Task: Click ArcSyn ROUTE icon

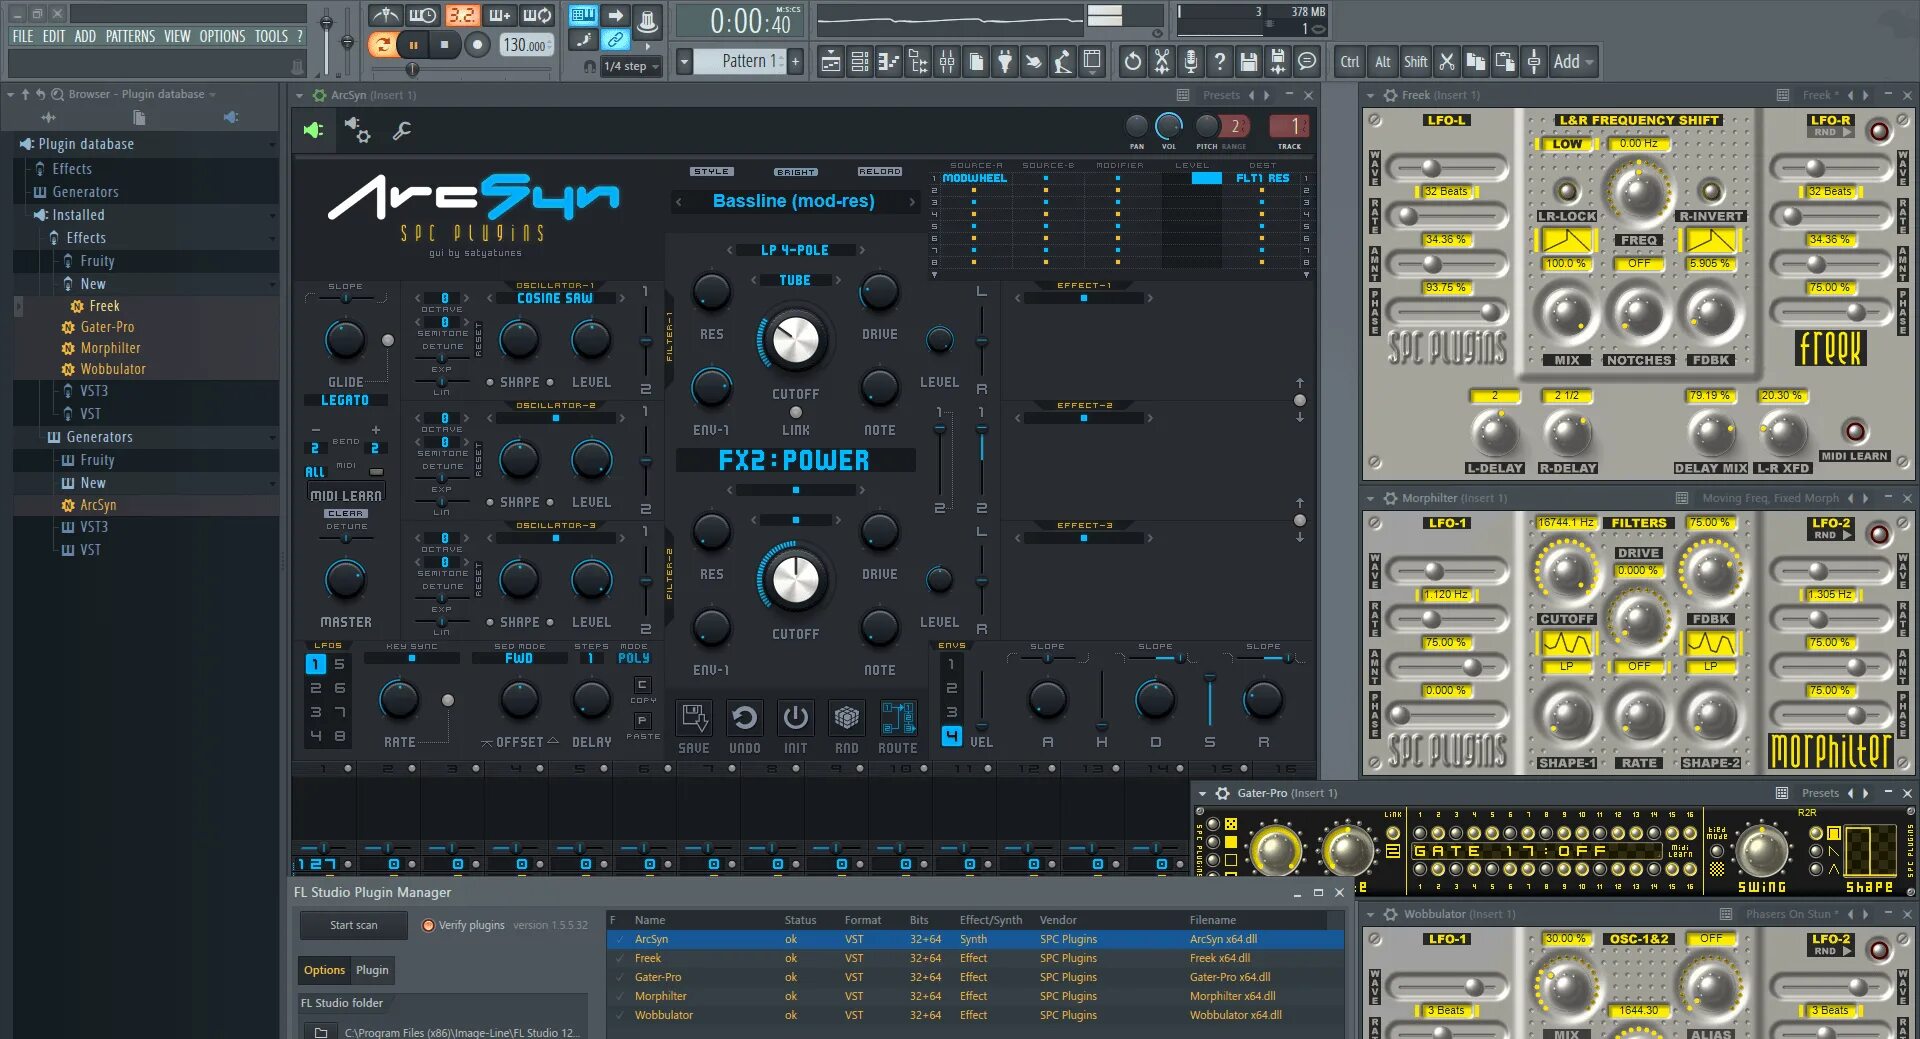Action: click(x=898, y=718)
